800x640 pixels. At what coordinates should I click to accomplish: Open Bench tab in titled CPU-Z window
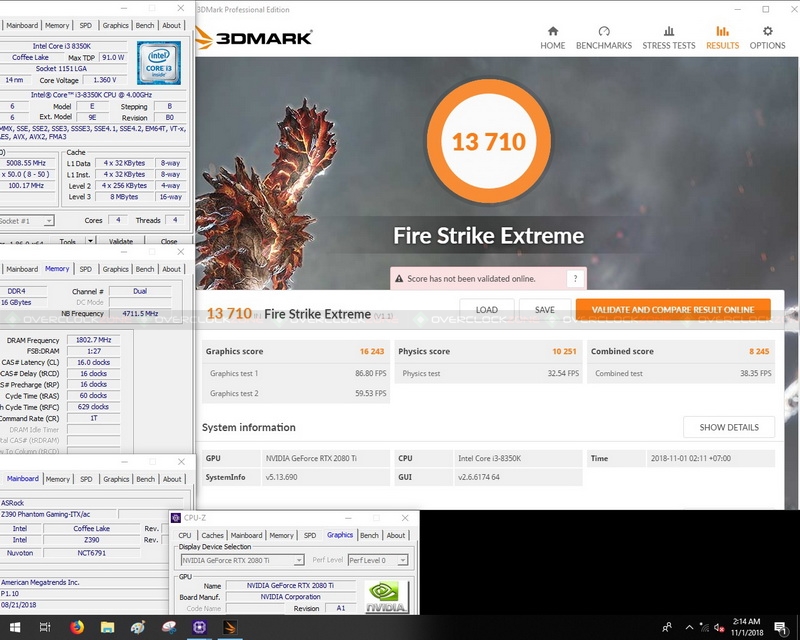pyautogui.click(x=369, y=535)
